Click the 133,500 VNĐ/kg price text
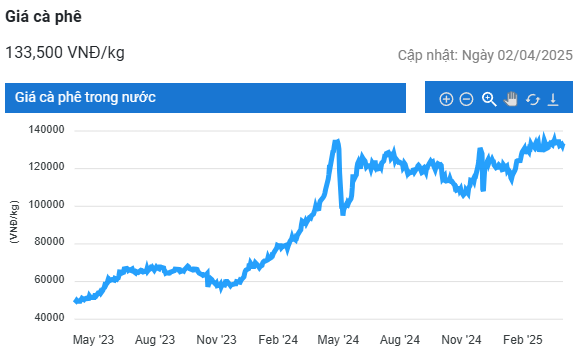The height and width of the screenshot is (361, 581). click(65, 52)
